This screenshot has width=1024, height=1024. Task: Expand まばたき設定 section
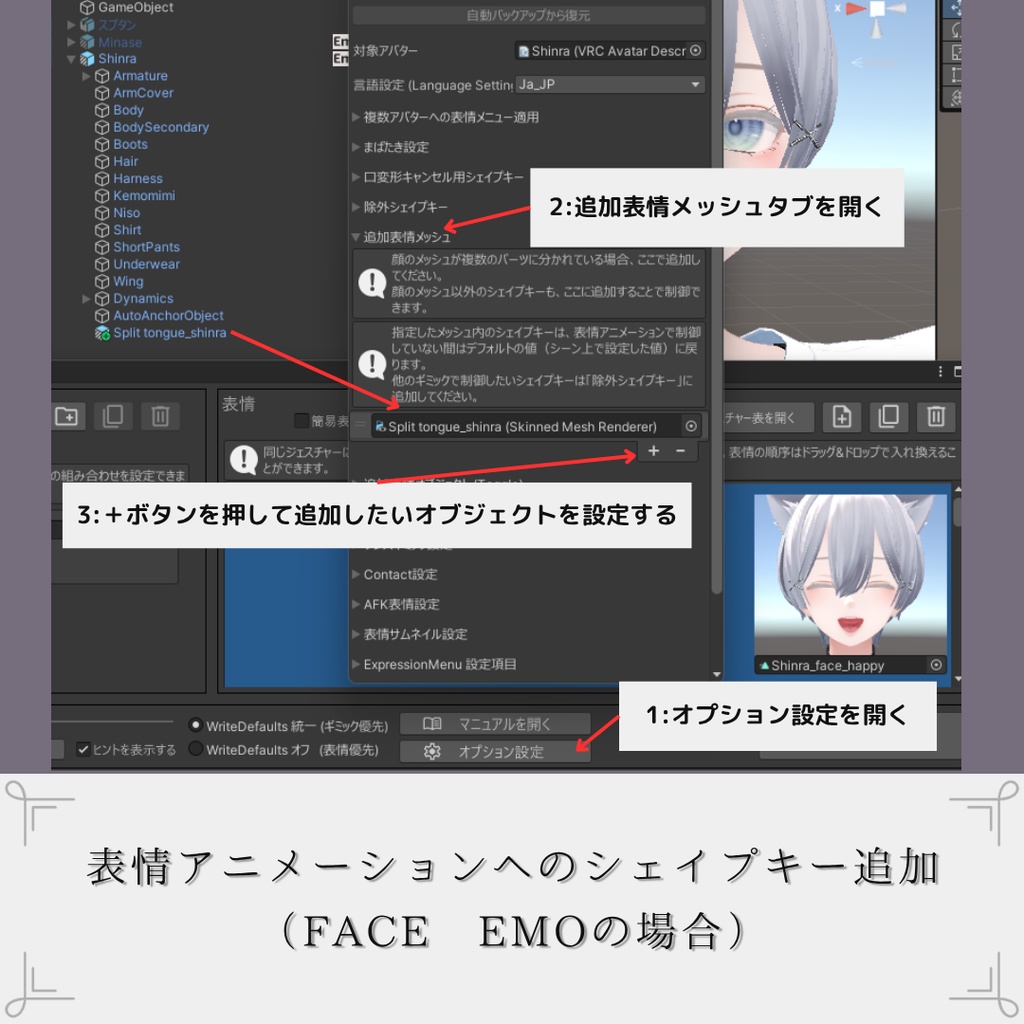tap(356, 148)
